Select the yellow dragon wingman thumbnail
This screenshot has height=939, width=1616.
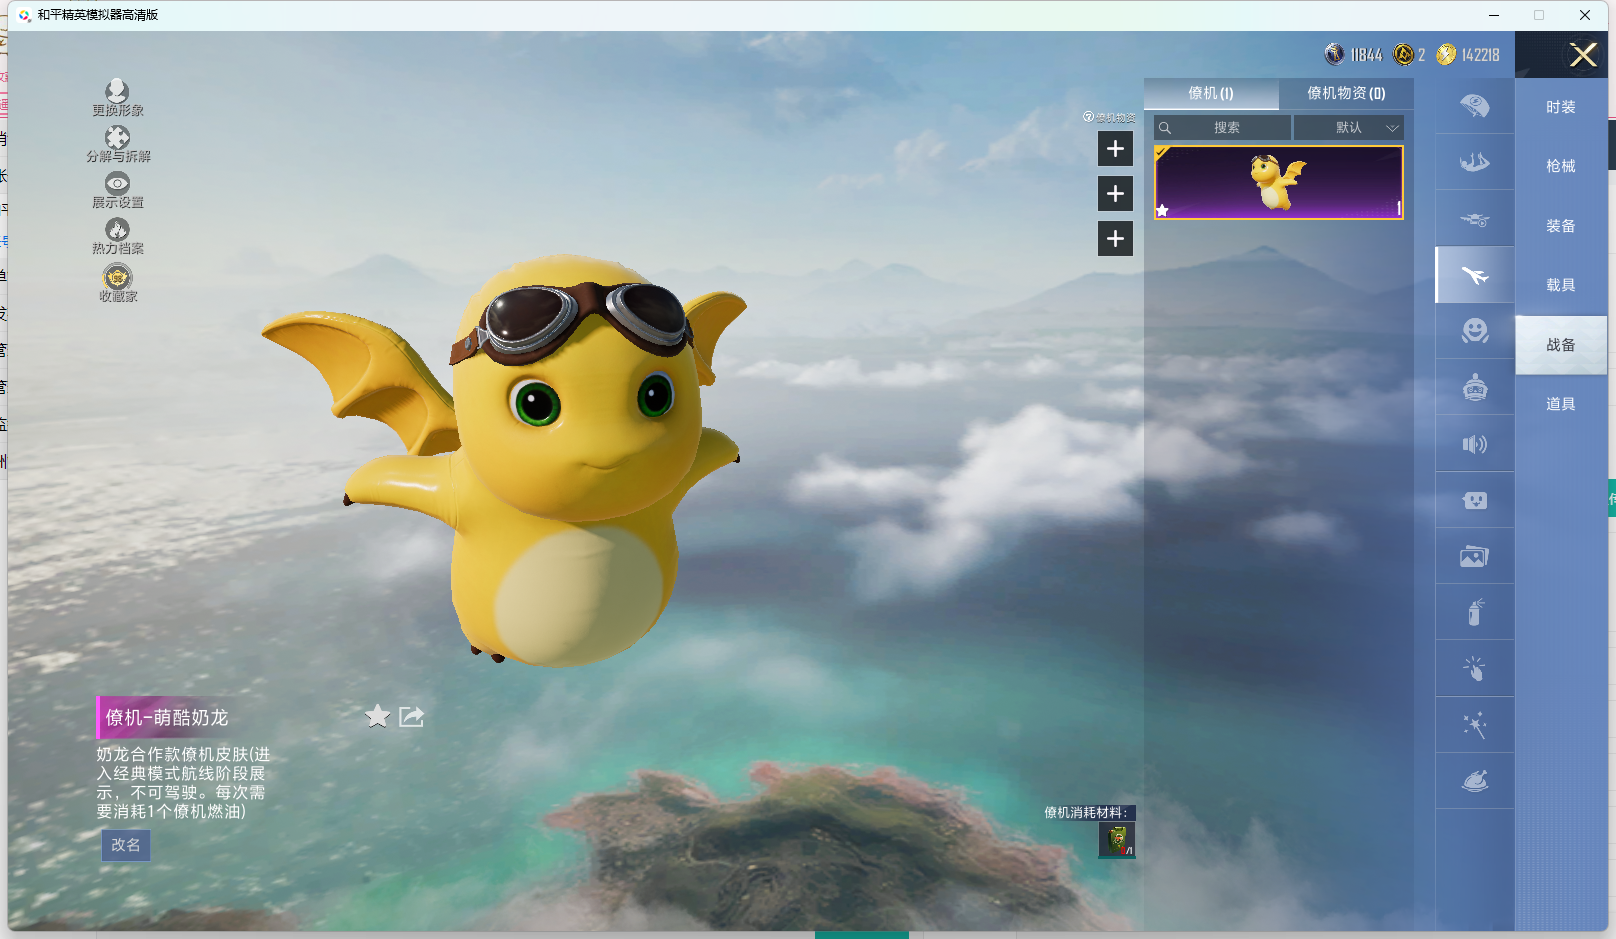pyautogui.click(x=1278, y=182)
